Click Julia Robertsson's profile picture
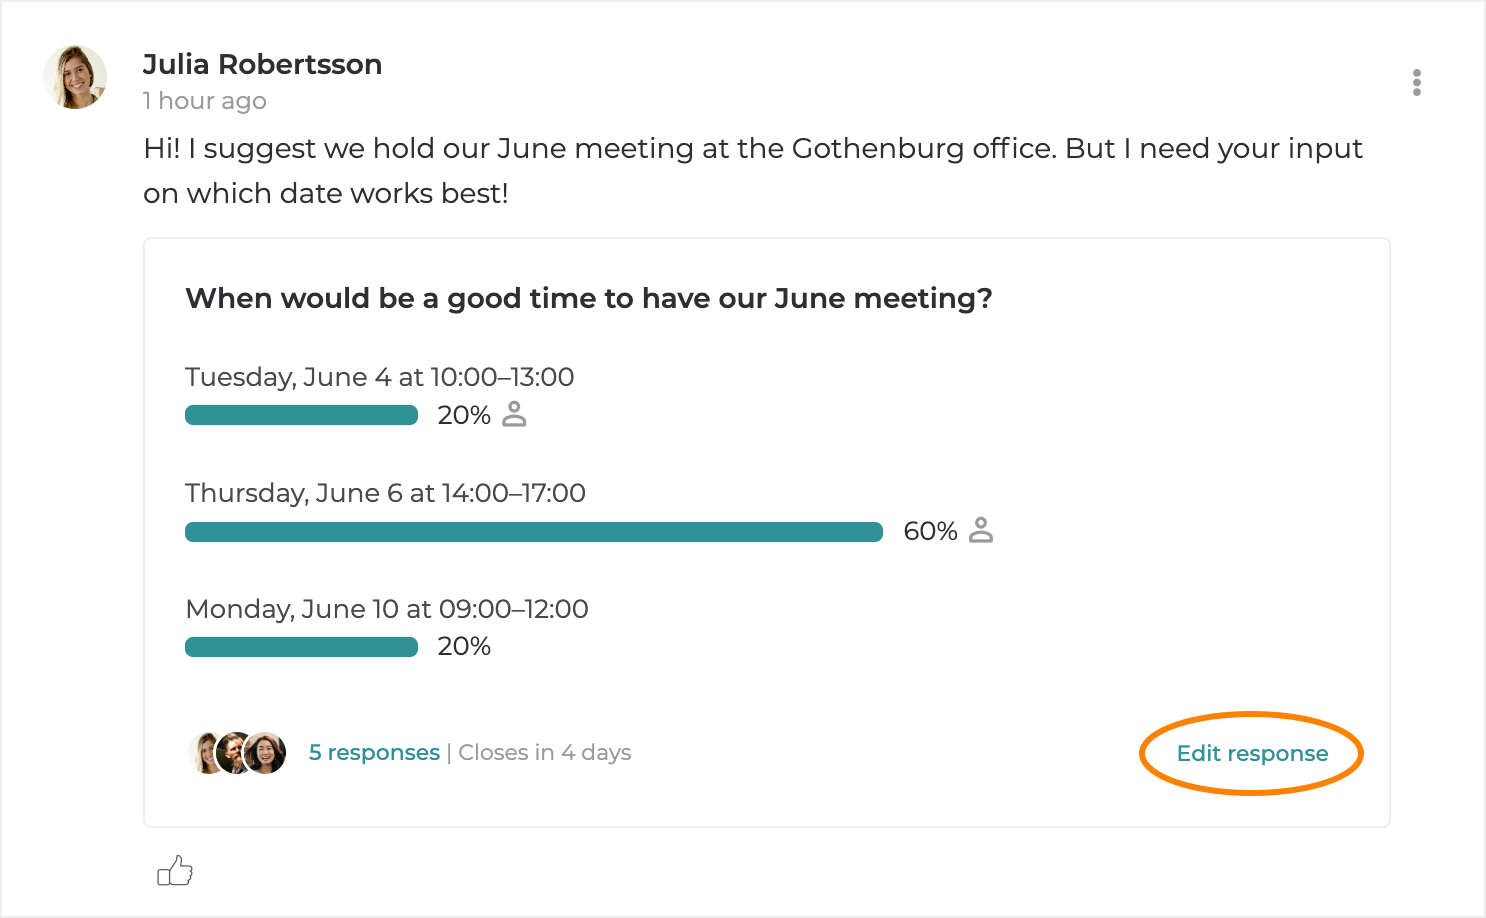Screen dimensions: 1486x918 pos(75,77)
